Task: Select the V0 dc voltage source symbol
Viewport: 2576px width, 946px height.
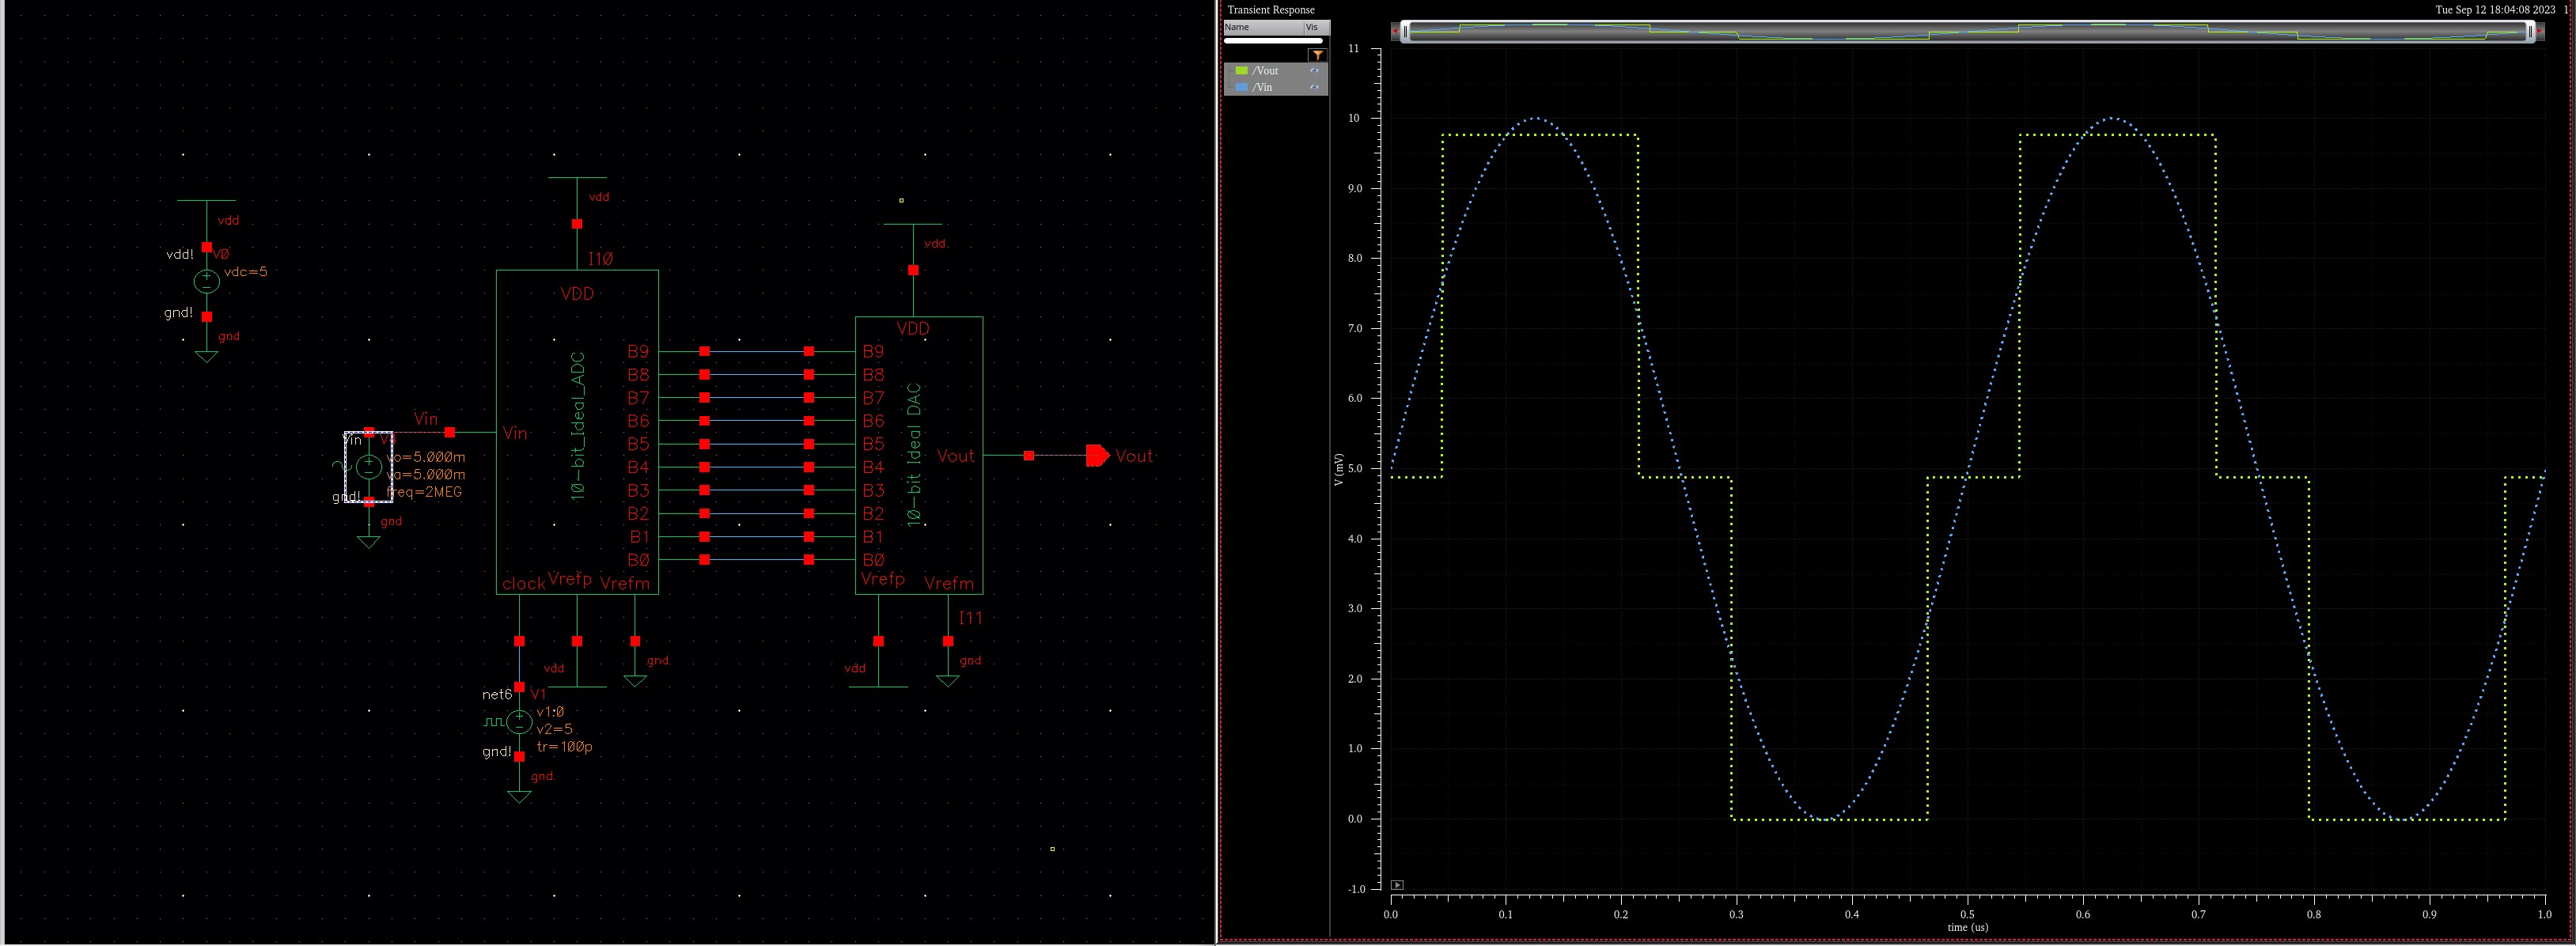Action: click(x=206, y=282)
